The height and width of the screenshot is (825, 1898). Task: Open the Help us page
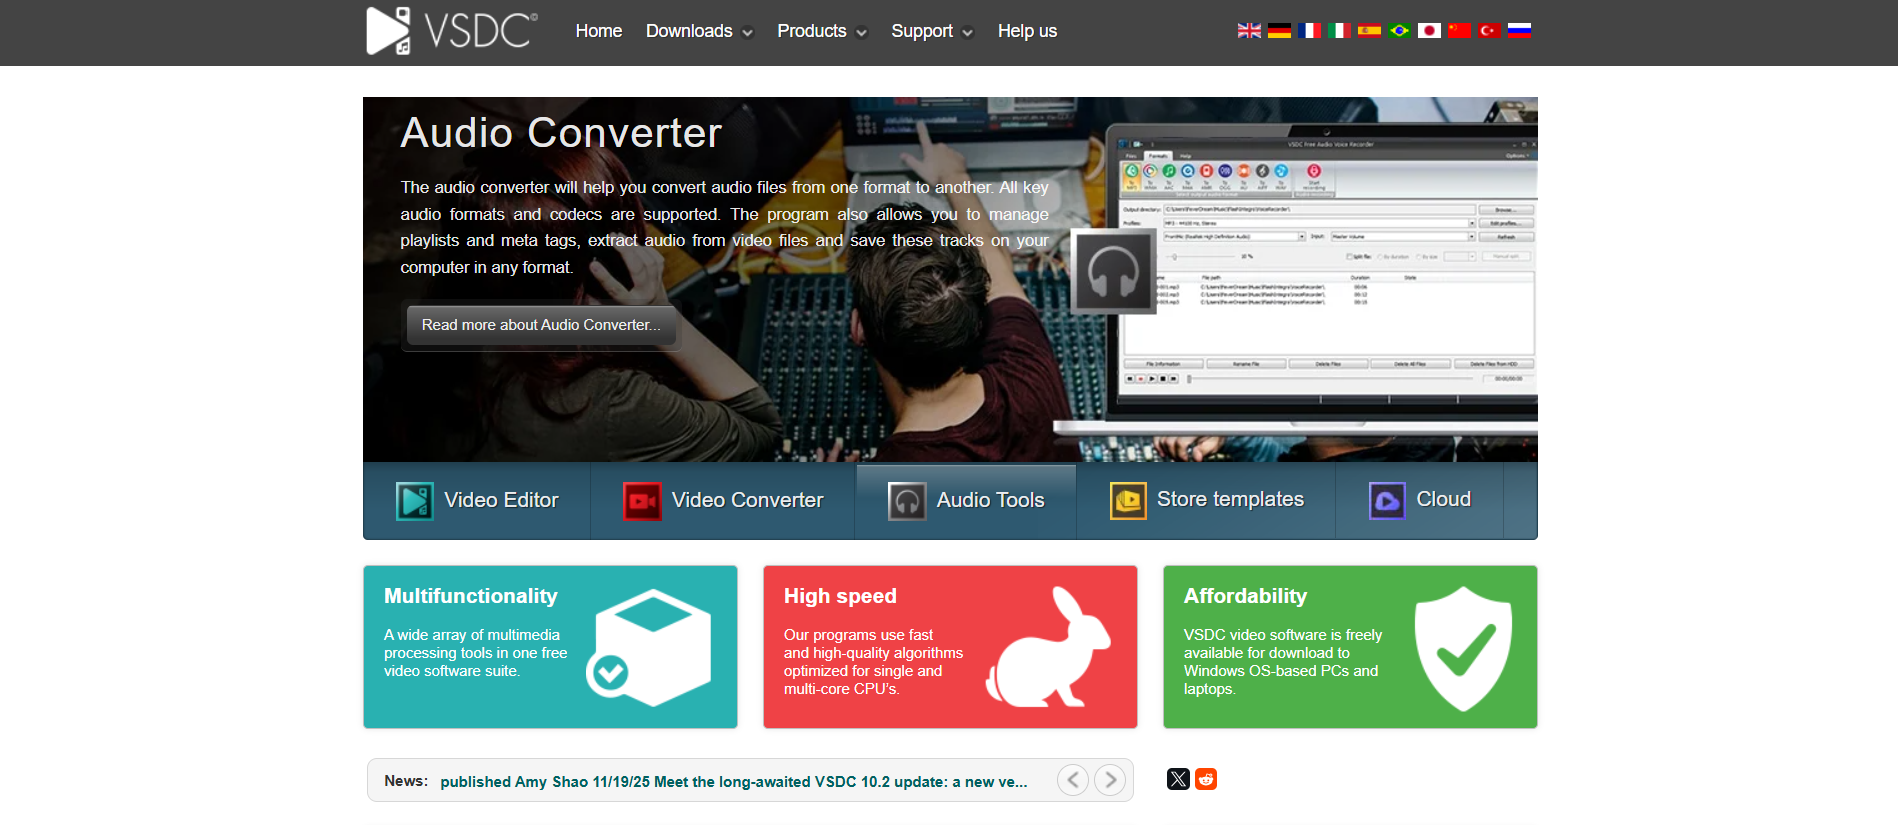(1027, 31)
